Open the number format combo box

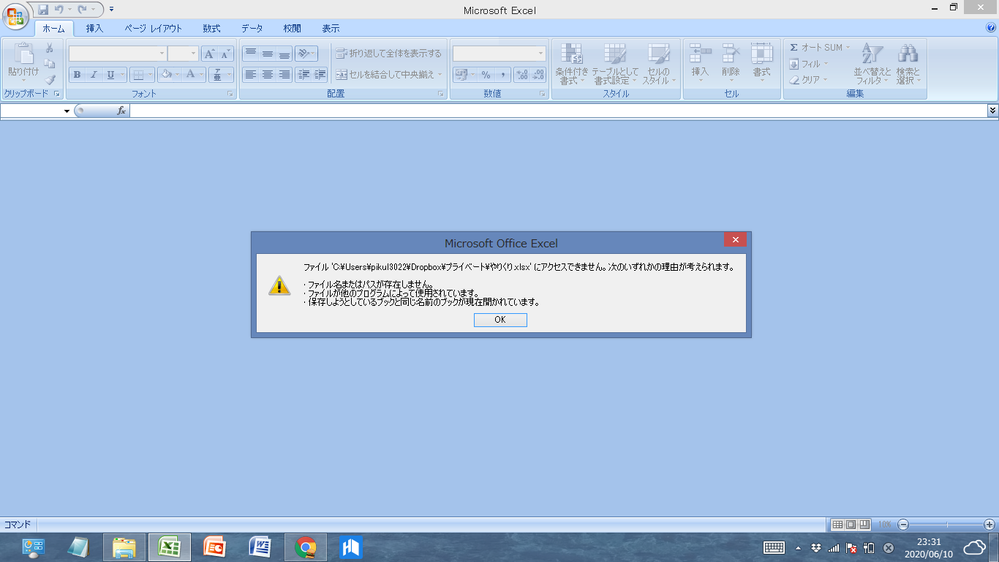(499, 54)
